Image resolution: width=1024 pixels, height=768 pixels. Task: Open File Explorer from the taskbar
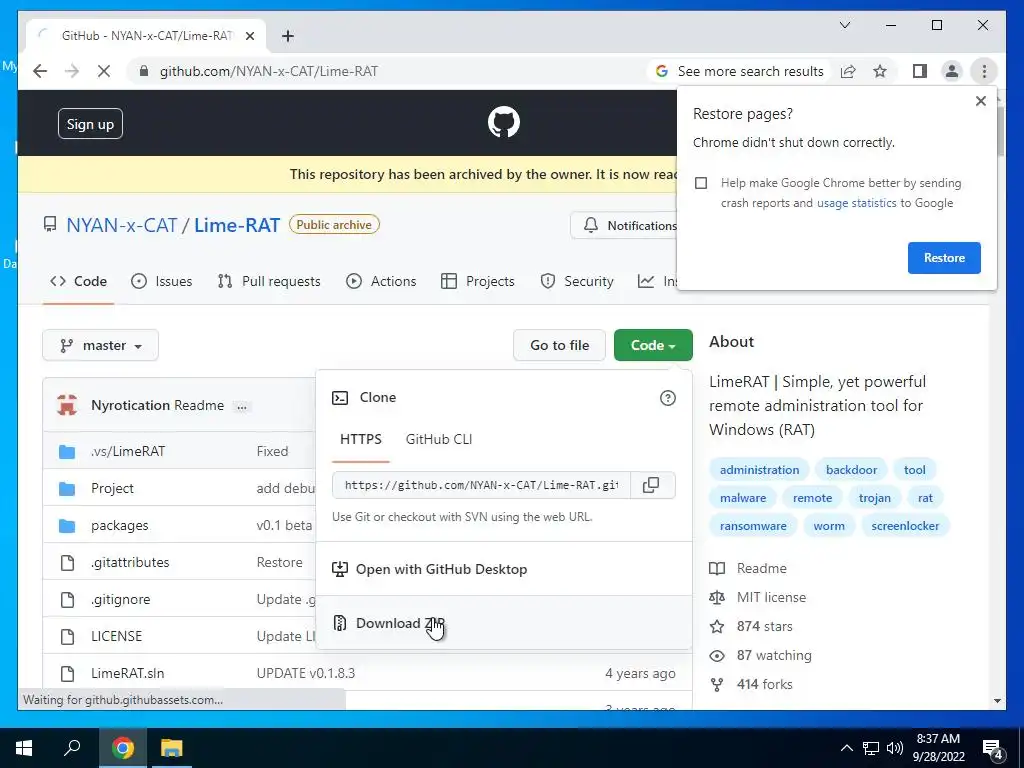click(172, 748)
